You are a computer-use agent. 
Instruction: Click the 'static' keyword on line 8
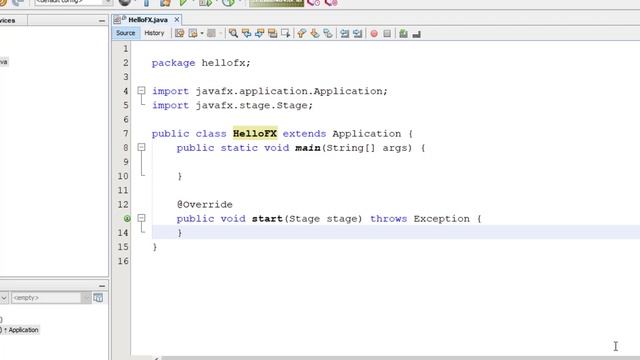point(239,148)
